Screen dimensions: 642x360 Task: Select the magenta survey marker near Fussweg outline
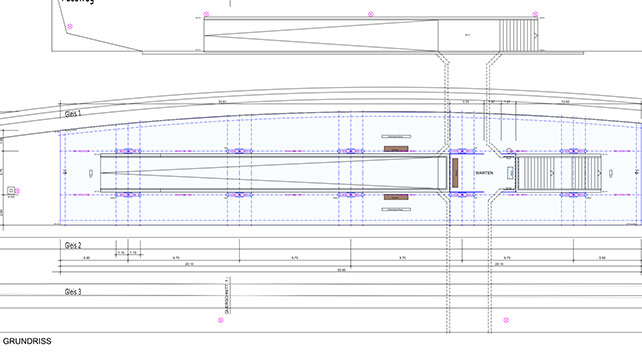[70, 27]
